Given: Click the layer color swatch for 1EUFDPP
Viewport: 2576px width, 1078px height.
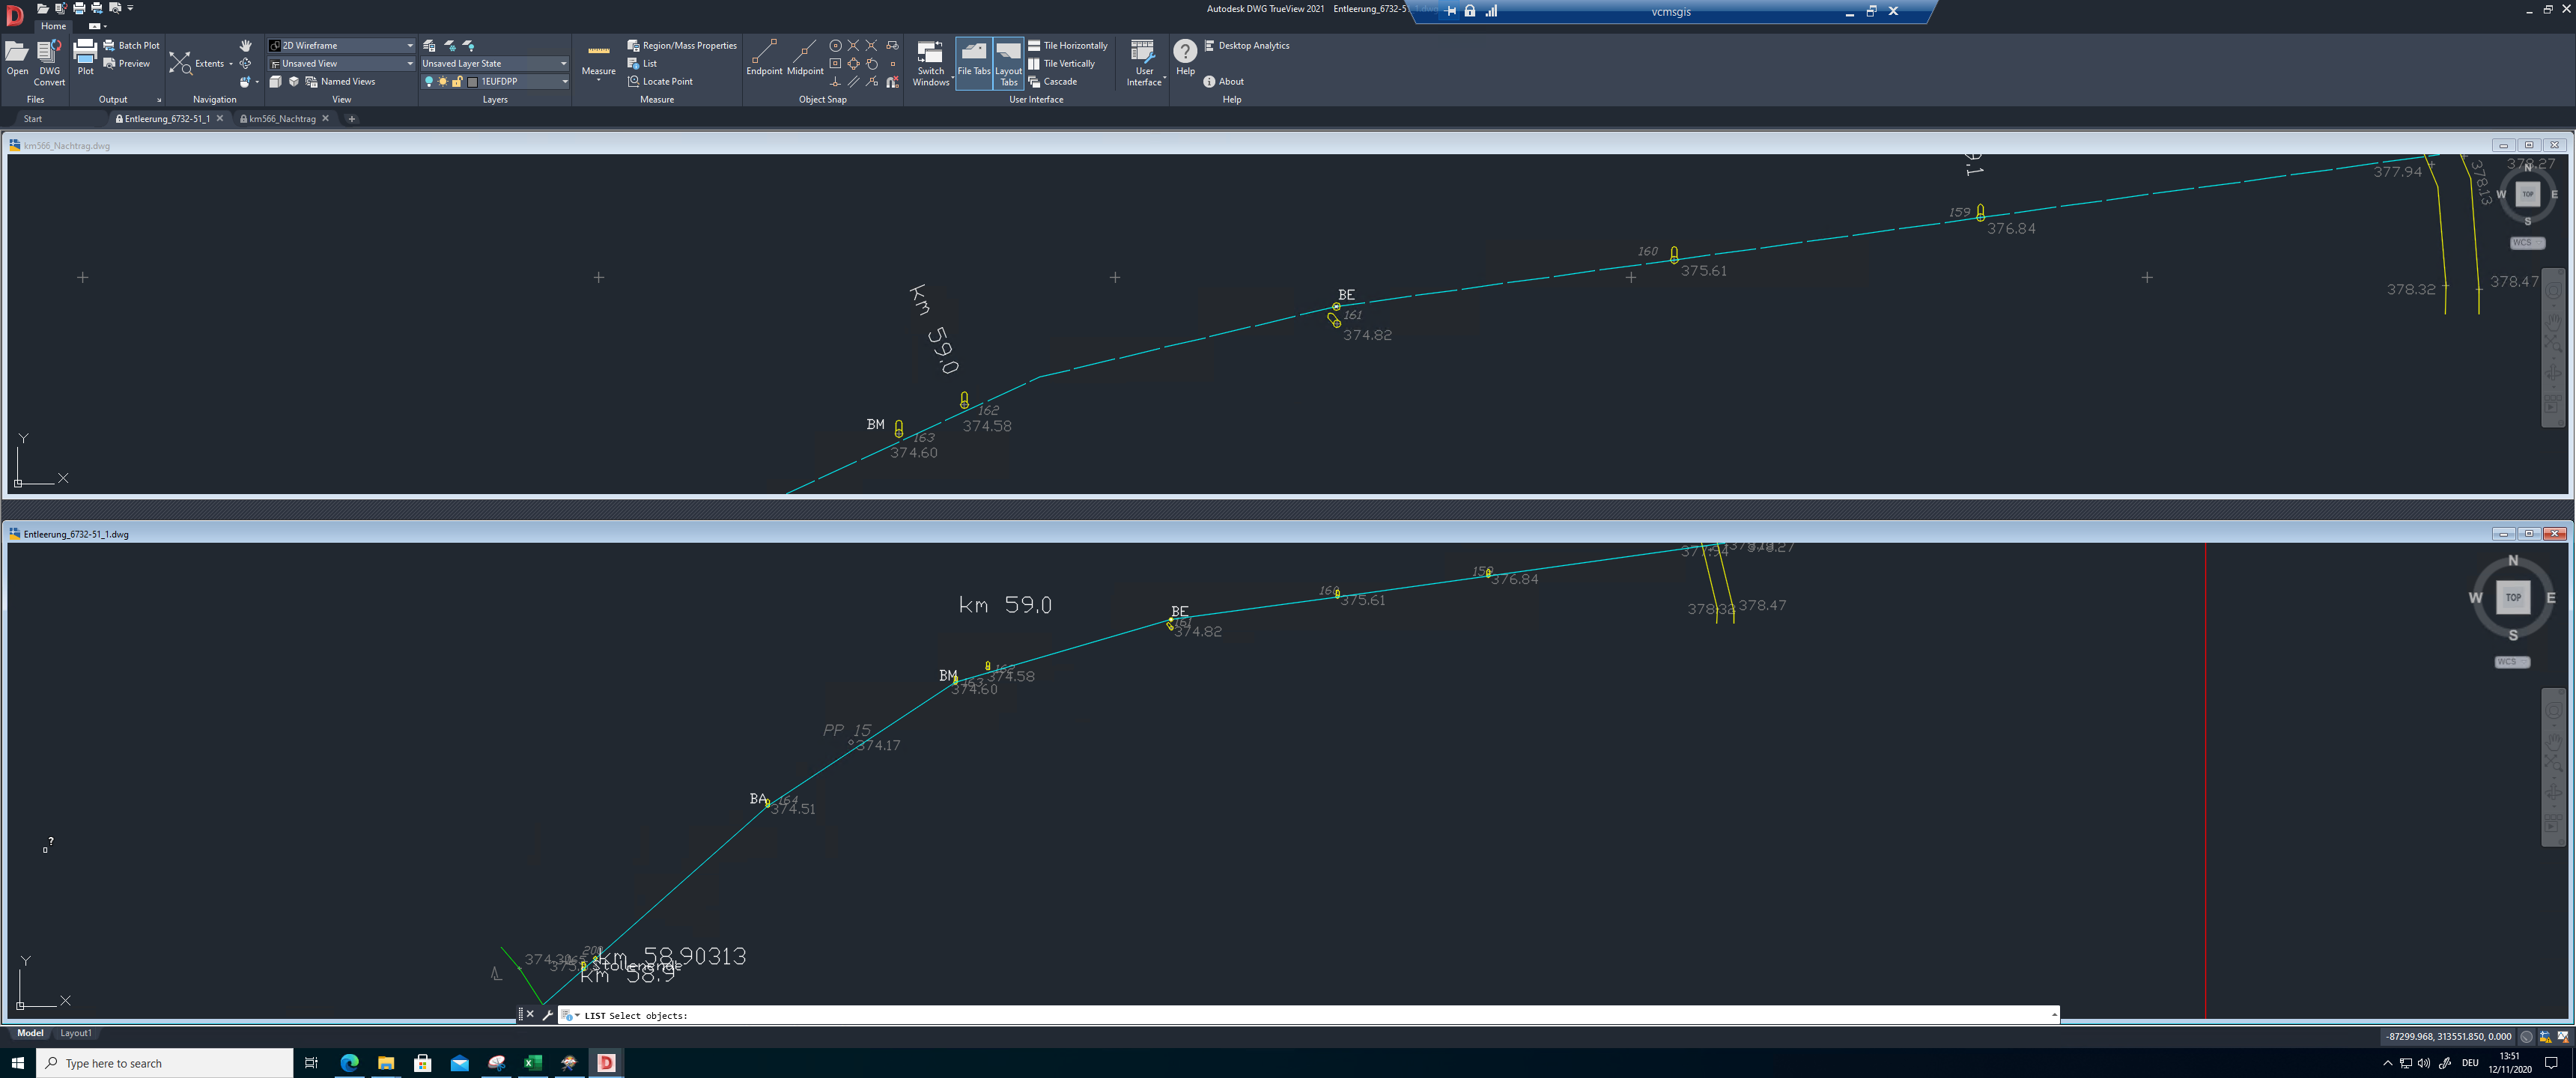Looking at the screenshot, I should [x=472, y=81].
